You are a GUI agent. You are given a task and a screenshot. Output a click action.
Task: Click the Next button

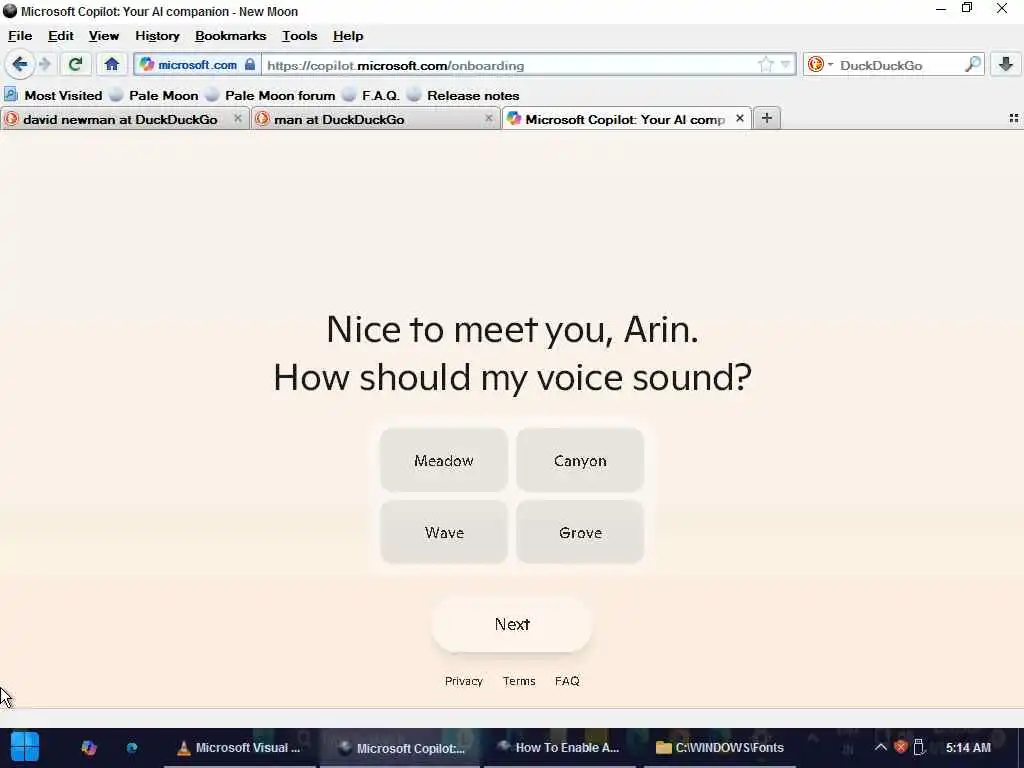pos(512,624)
